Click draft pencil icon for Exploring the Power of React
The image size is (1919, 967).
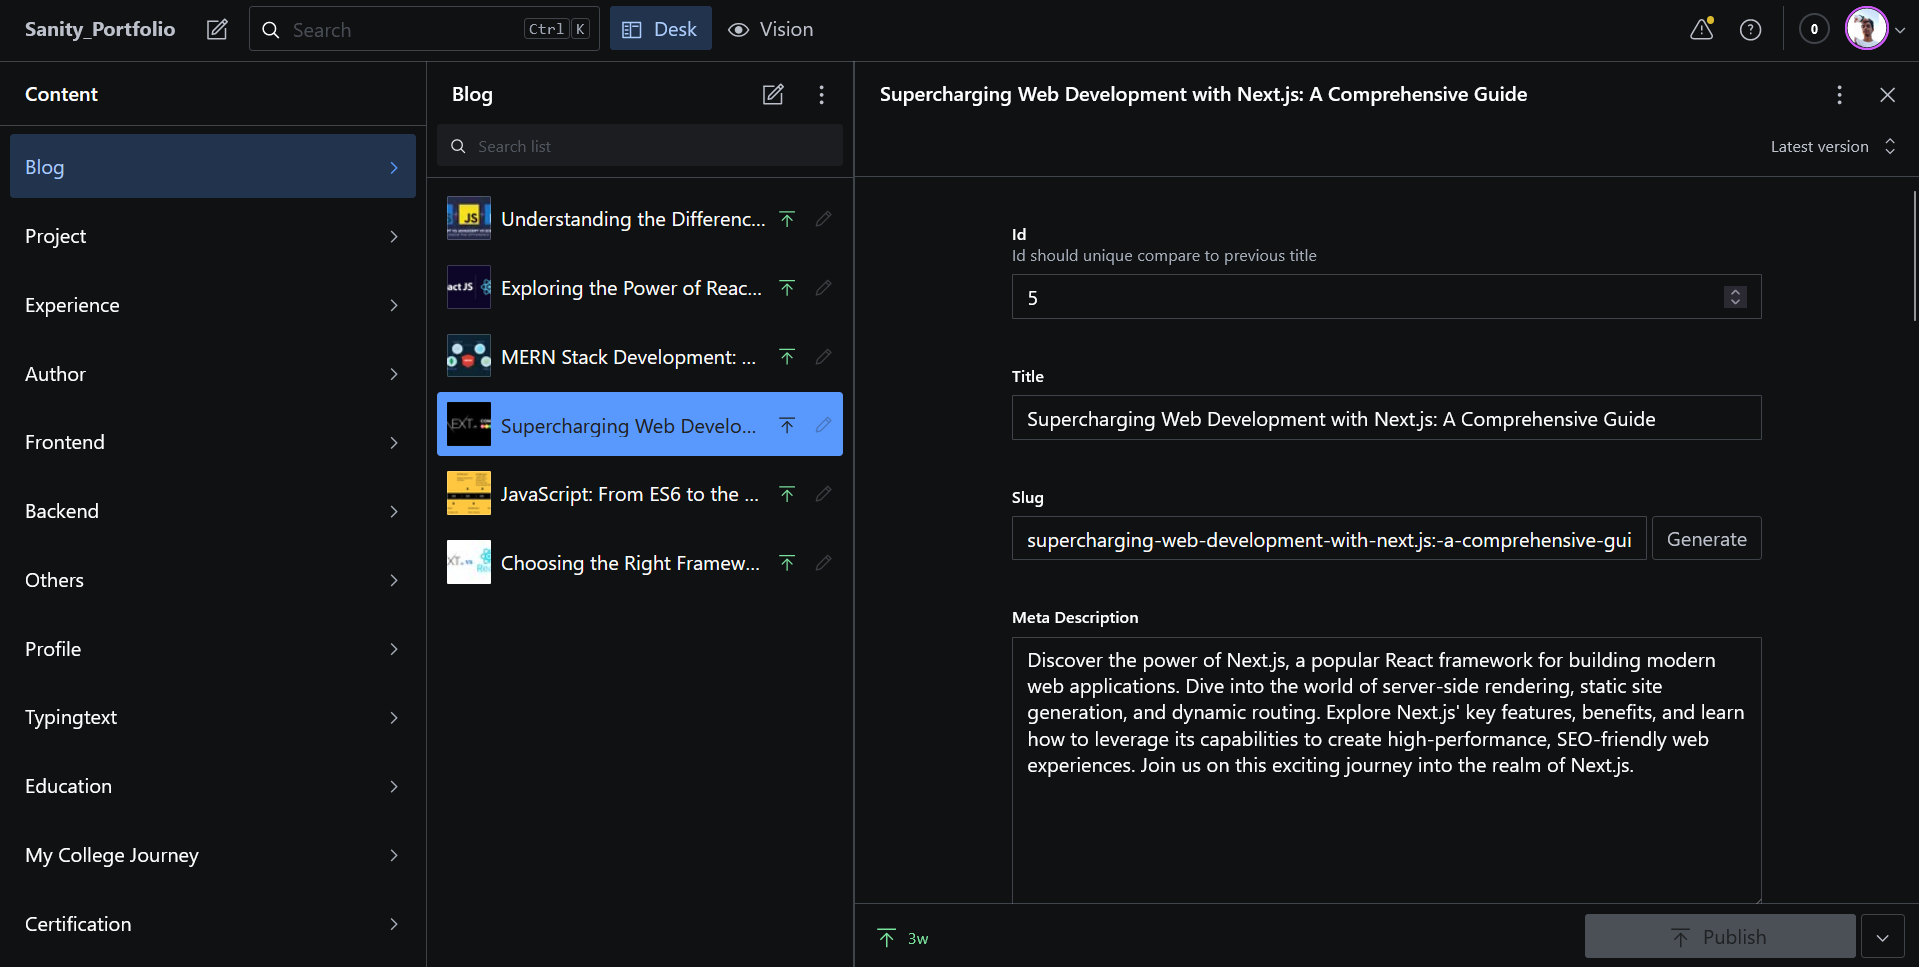(823, 288)
